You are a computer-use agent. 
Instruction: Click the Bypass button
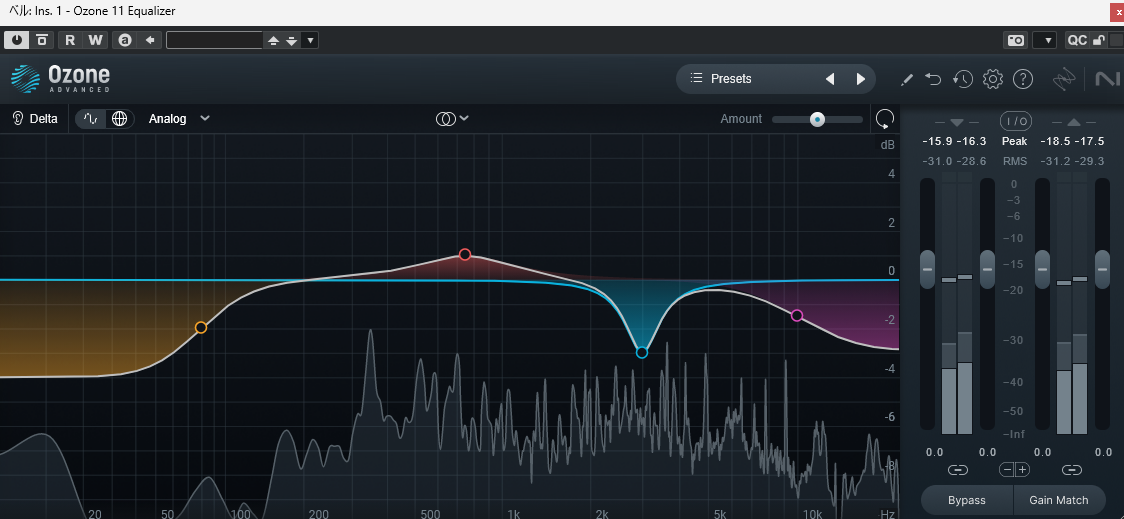click(x=966, y=500)
